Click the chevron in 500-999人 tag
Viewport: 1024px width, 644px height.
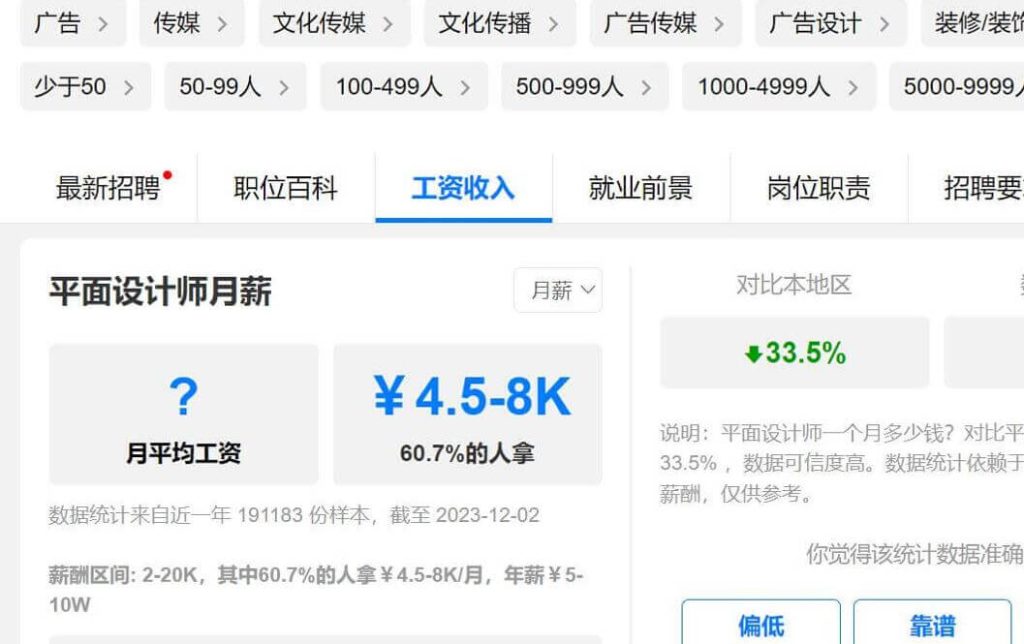pyautogui.click(x=645, y=88)
